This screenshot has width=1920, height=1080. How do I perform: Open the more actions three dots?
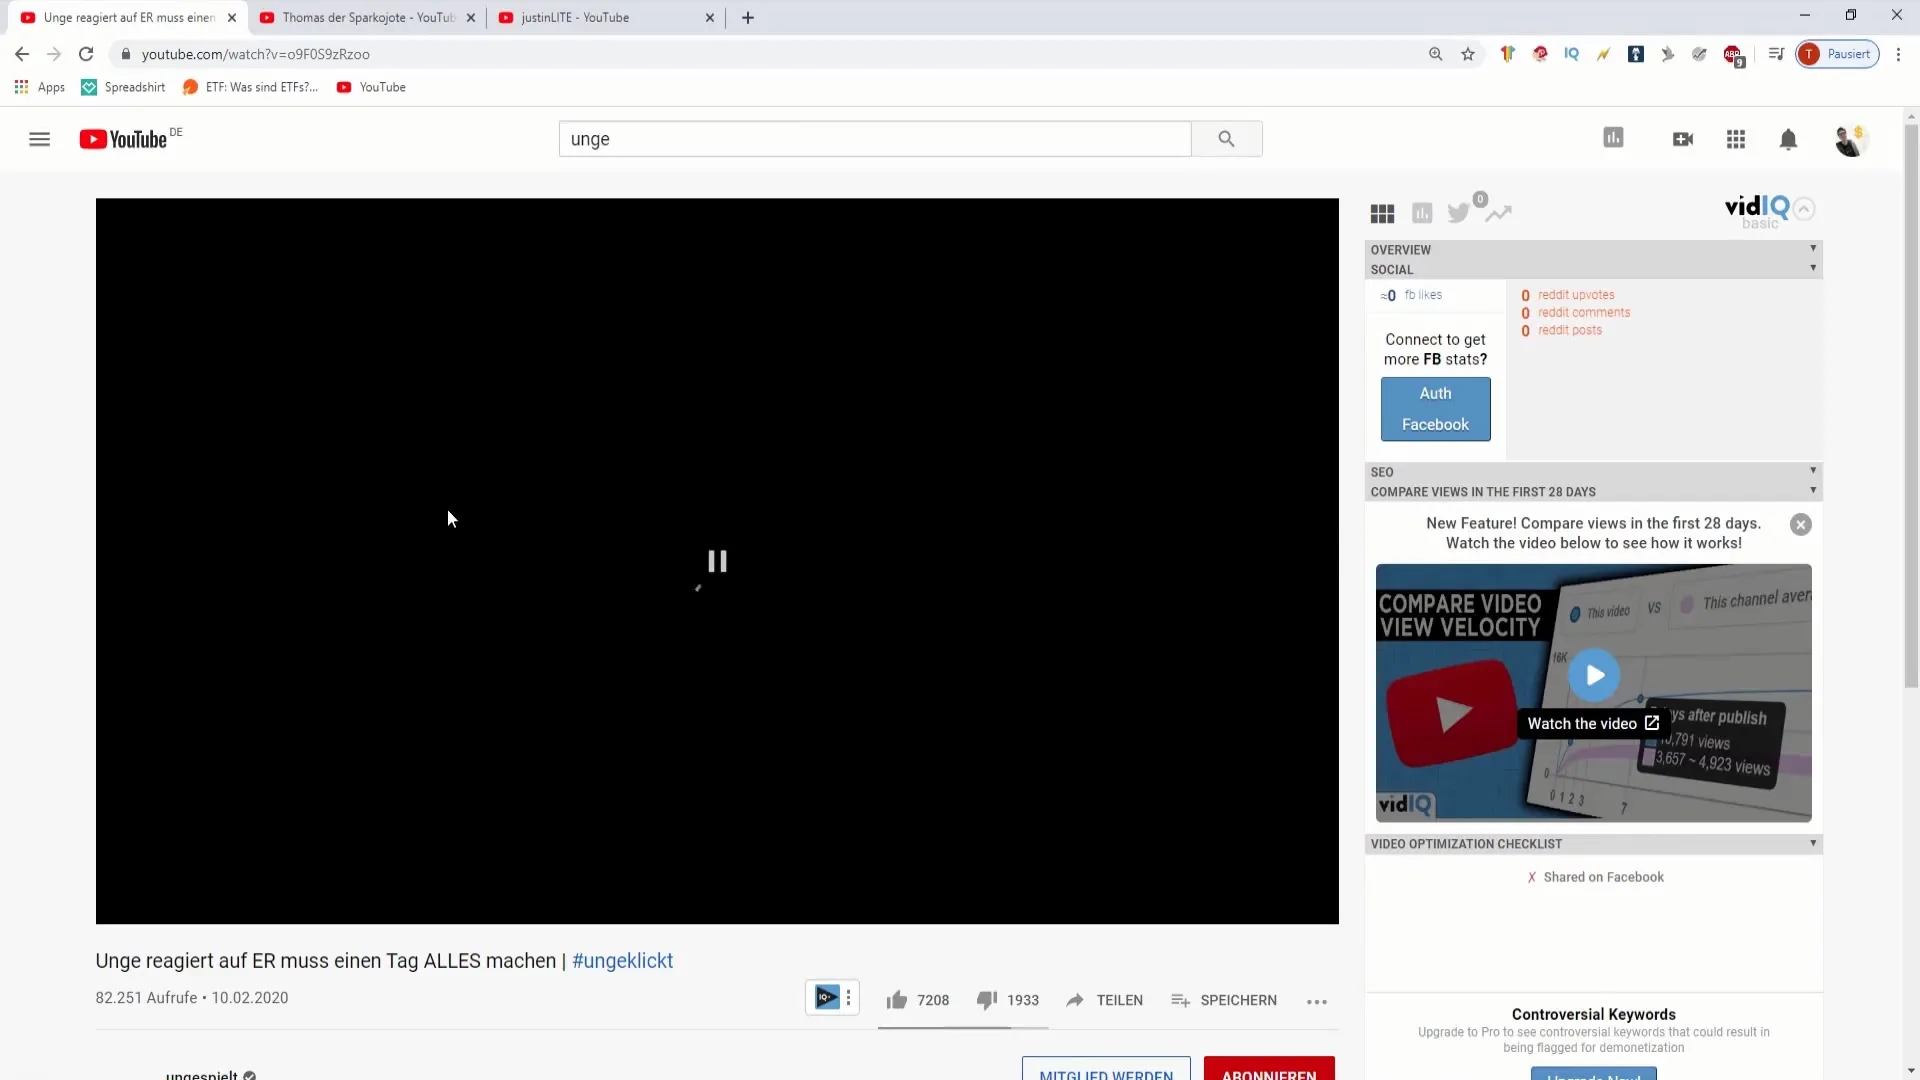[1317, 1001]
